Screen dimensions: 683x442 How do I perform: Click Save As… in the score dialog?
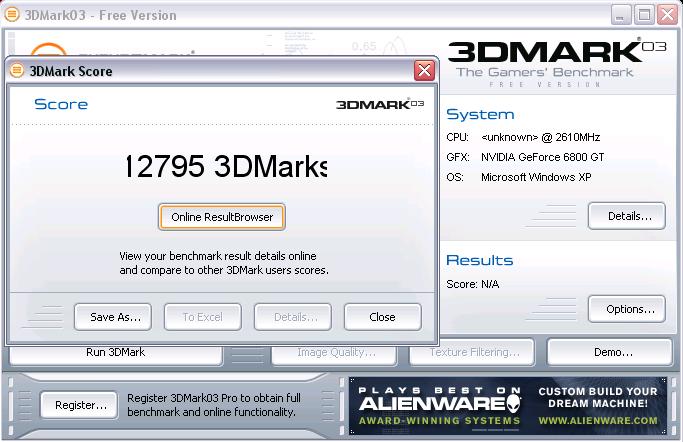coord(113,317)
